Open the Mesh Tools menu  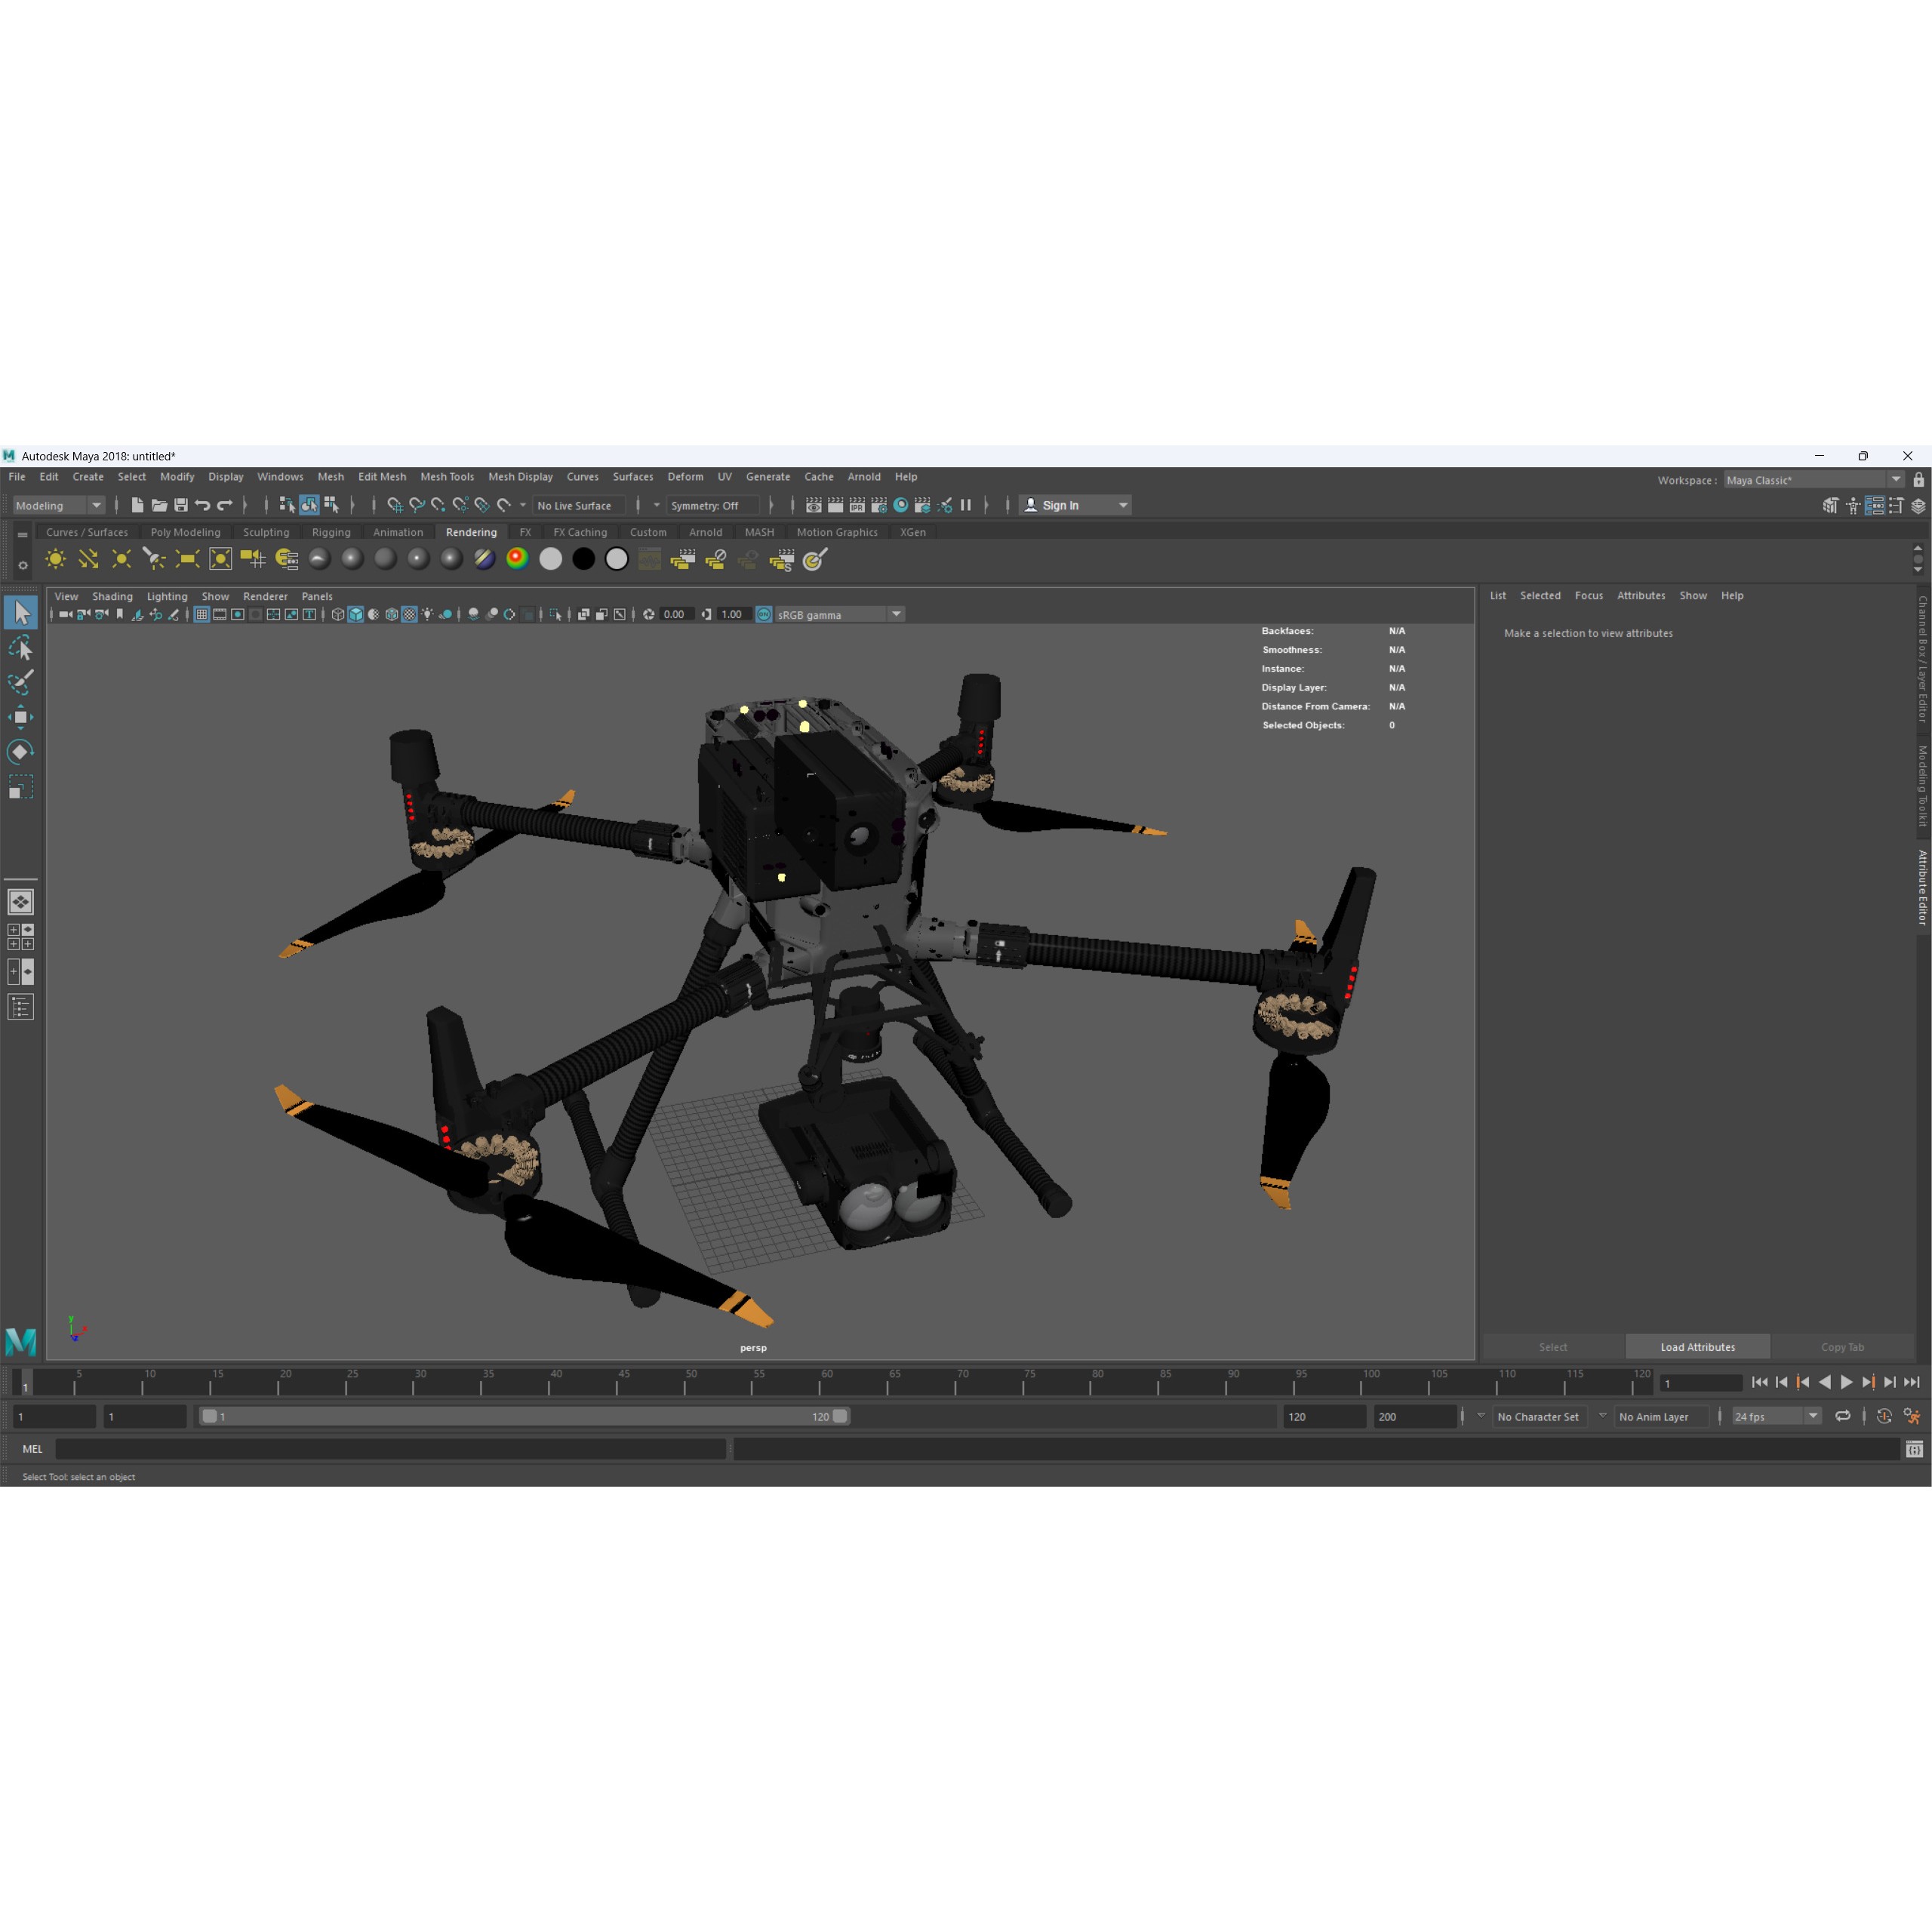pos(447,477)
